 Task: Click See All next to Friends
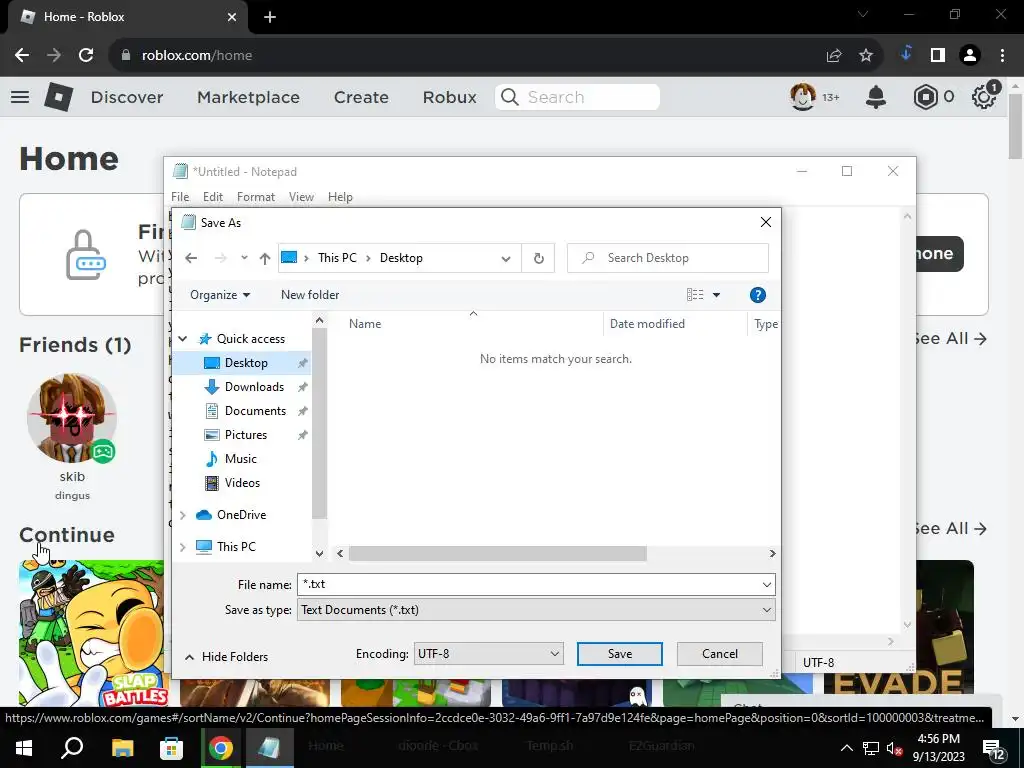click(950, 339)
